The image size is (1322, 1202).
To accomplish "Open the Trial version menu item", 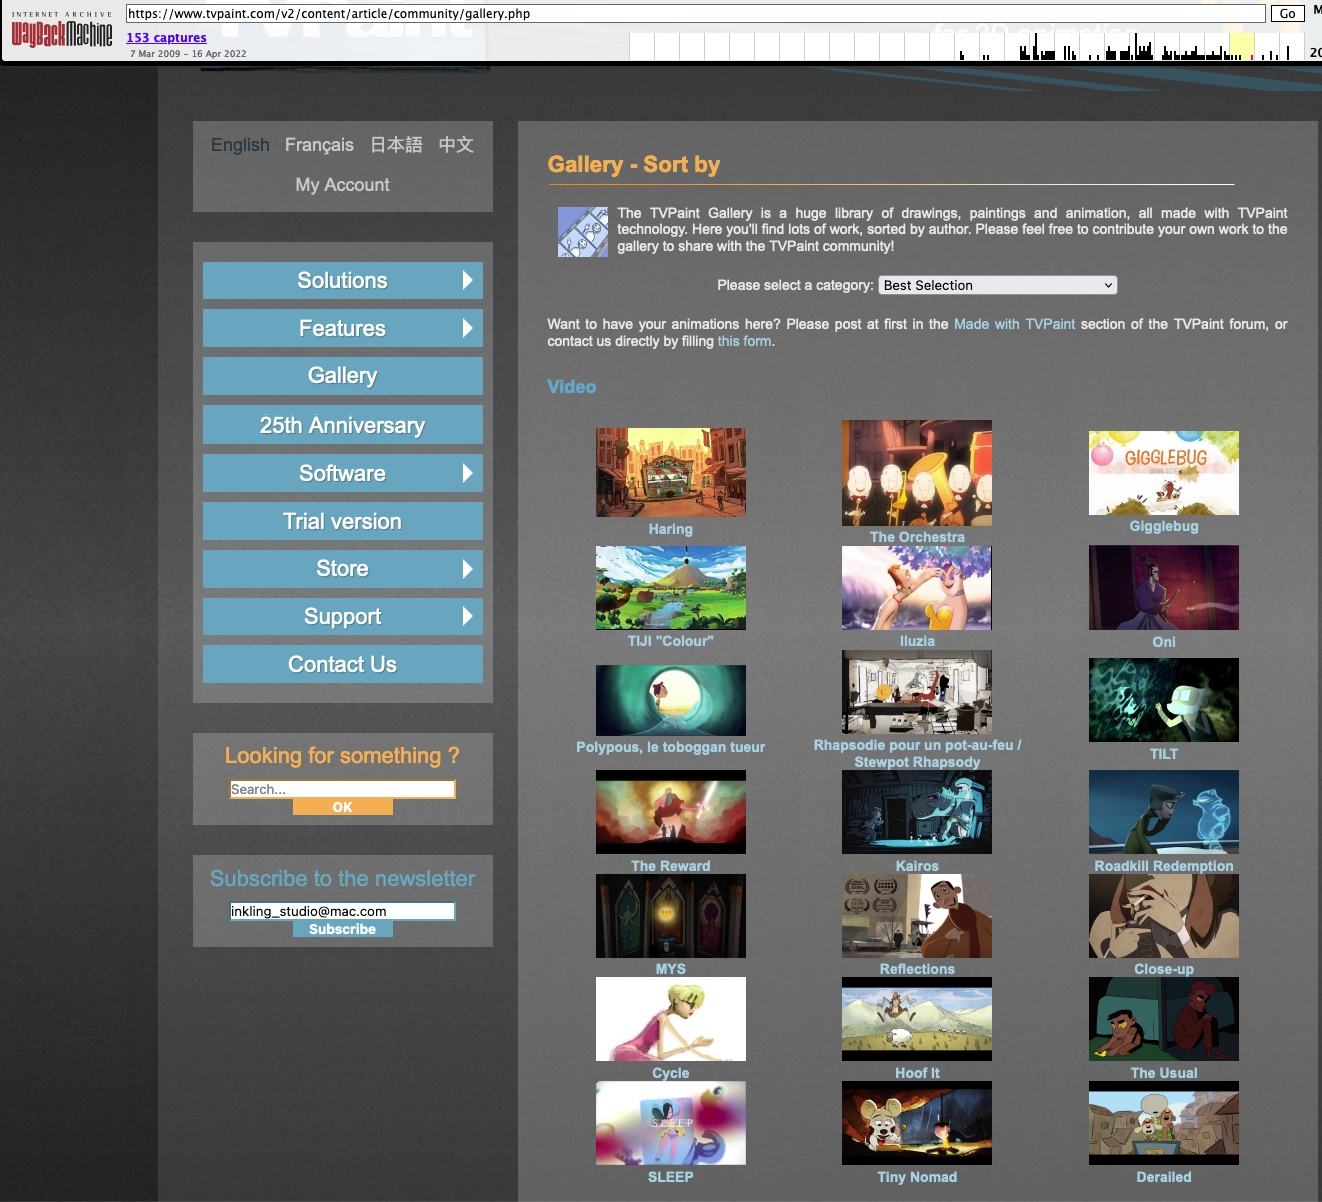I will click(343, 521).
